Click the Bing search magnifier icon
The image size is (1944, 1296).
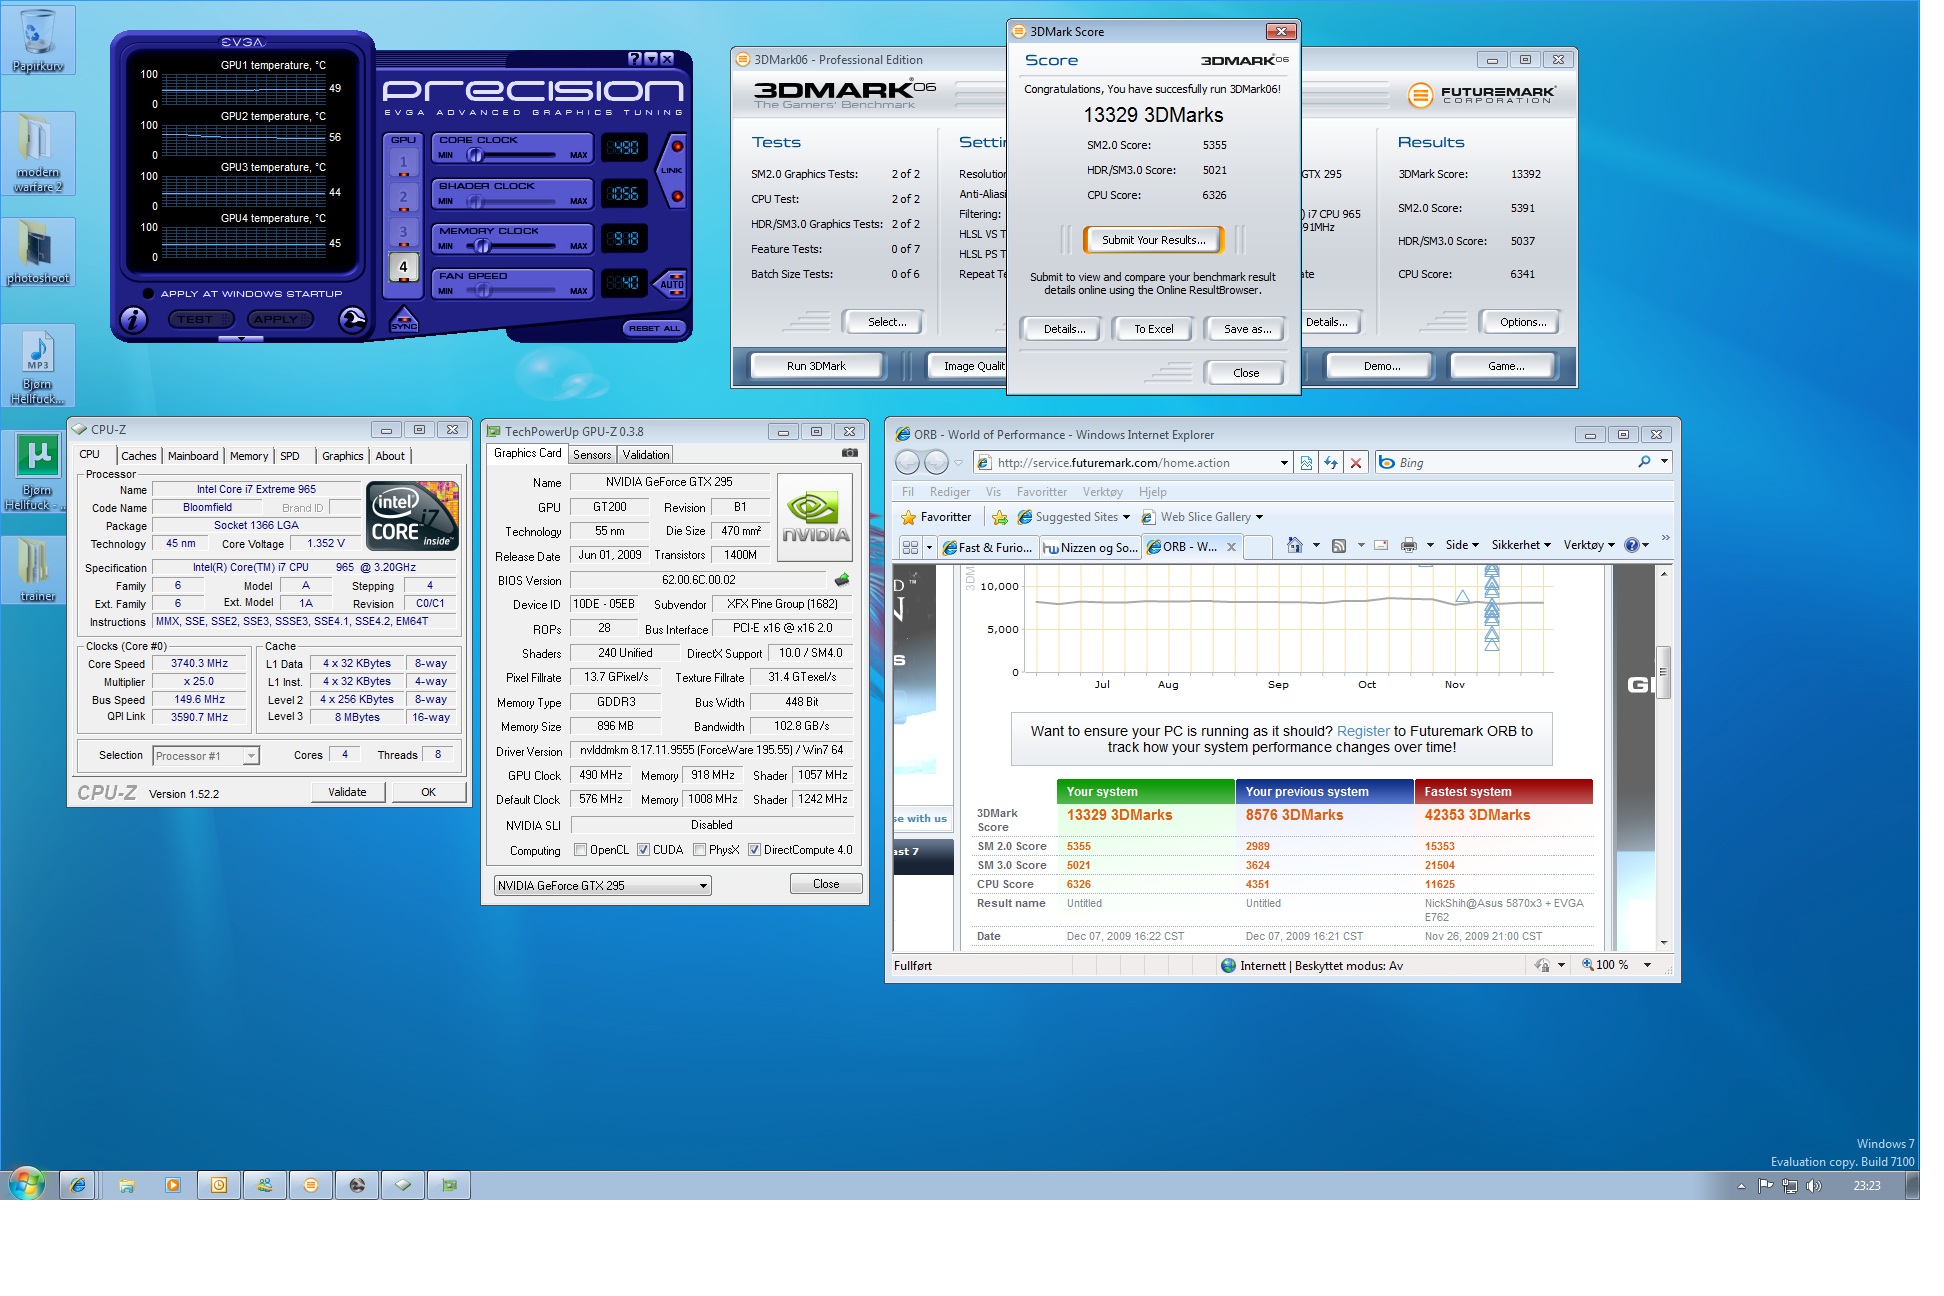tap(1644, 462)
